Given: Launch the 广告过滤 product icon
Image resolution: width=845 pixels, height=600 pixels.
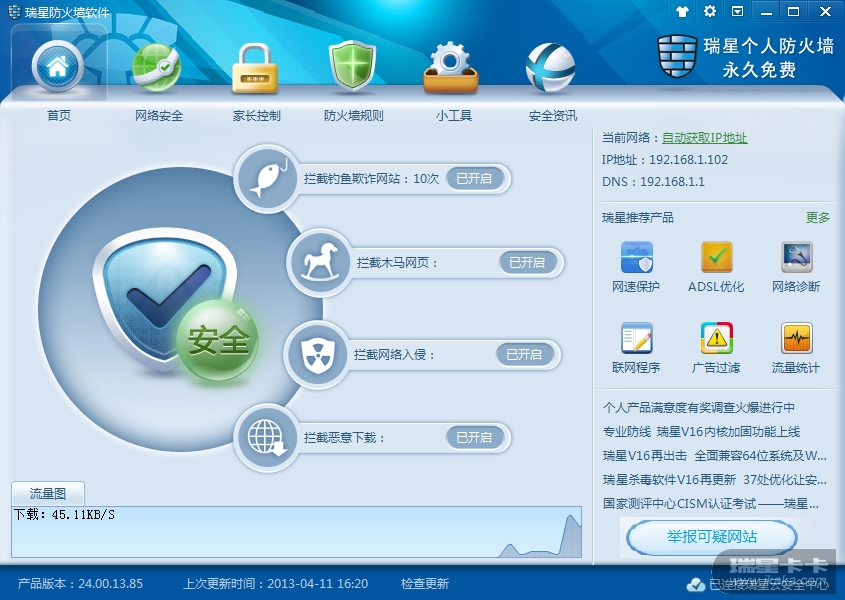Looking at the screenshot, I should (716, 339).
